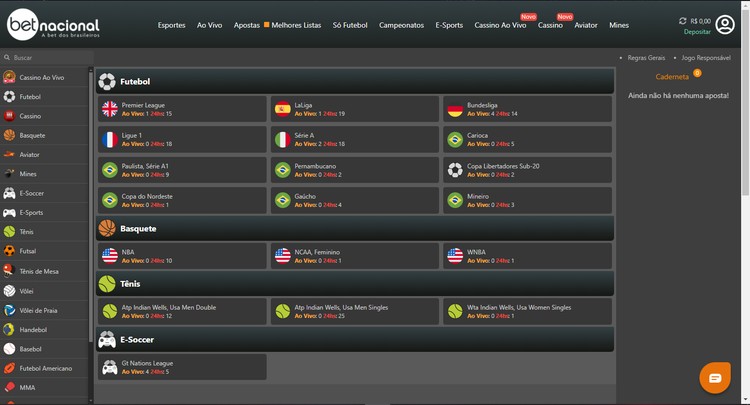Viewport: 750px width, 405px height.
Task: Open MMA in the sidebar
Action: 44,387
